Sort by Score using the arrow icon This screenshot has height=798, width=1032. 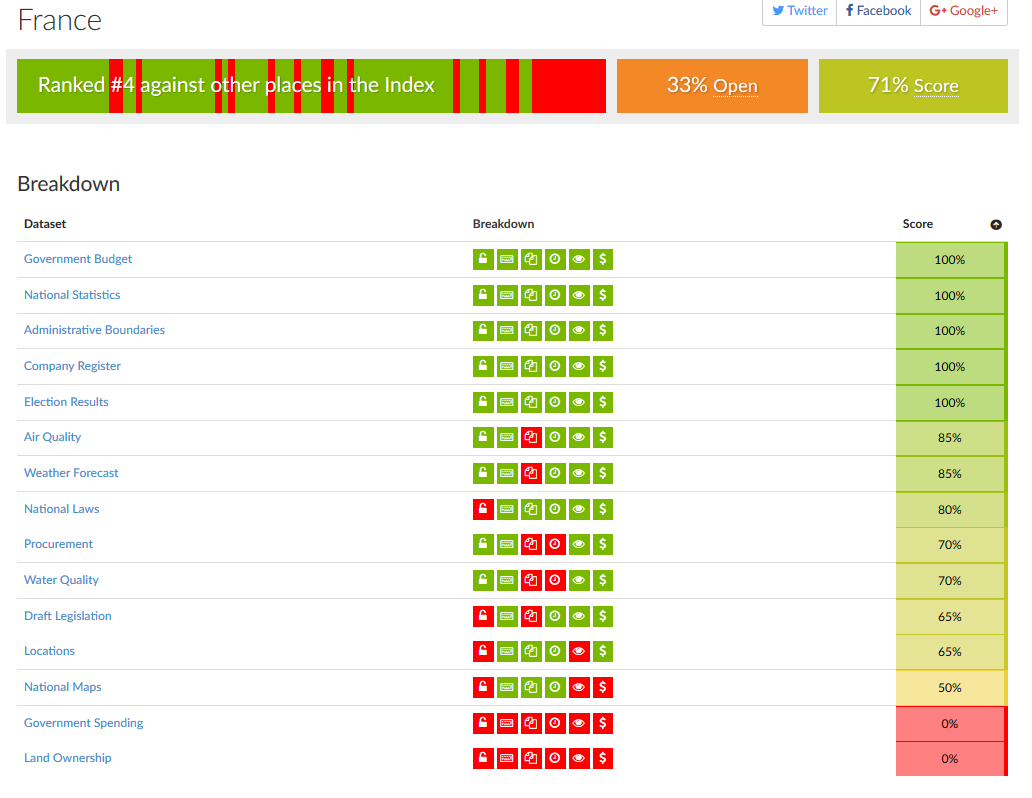(x=996, y=225)
